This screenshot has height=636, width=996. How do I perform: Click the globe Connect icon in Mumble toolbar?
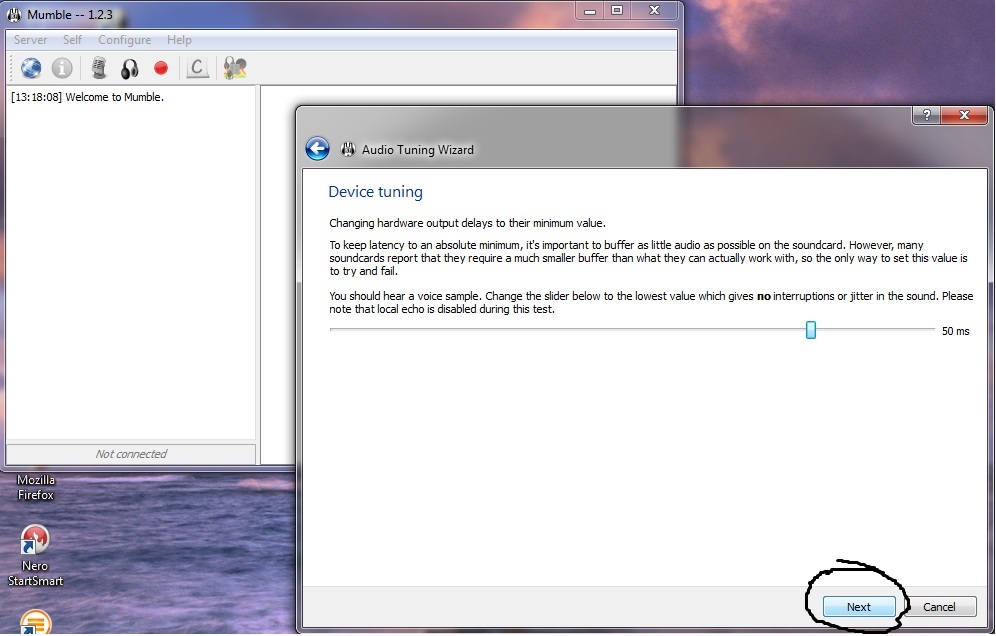pyautogui.click(x=30, y=68)
